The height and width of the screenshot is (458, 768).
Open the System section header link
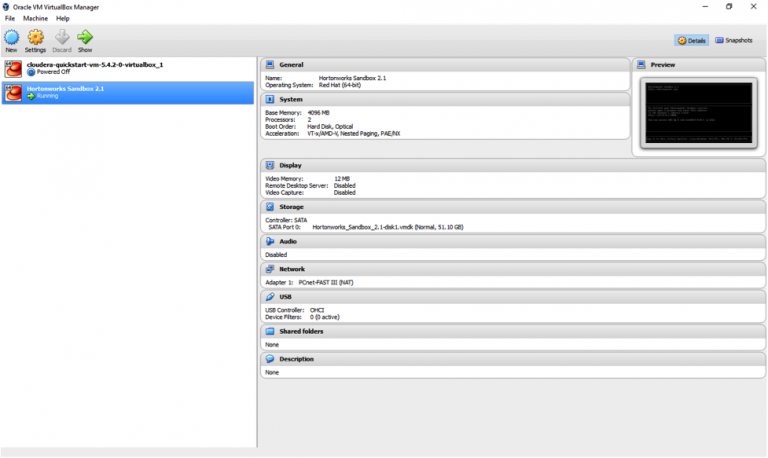pos(290,99)
